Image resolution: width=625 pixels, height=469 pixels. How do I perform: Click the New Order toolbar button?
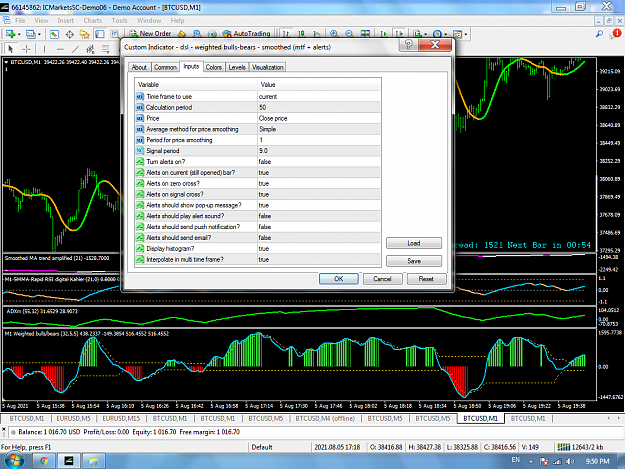point(150,34)
